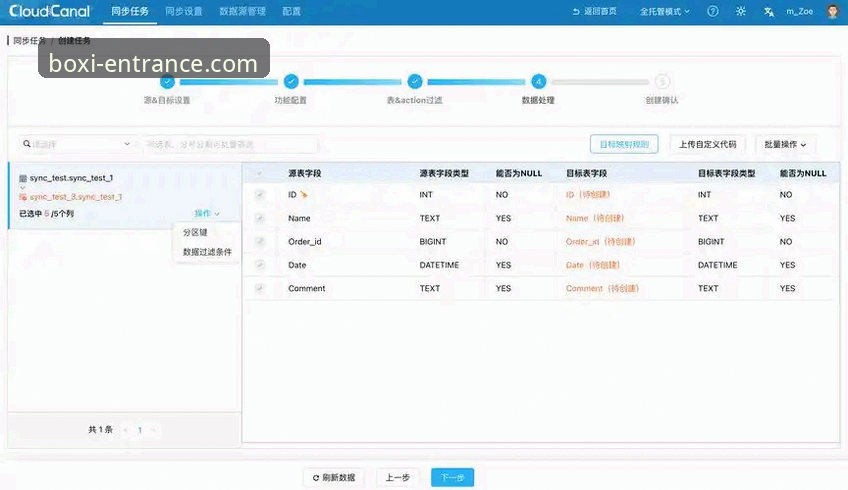This screenshot has width=848, height=490.
Task: Toggle the theme sun icon
Action: click(x=741, y=11)
